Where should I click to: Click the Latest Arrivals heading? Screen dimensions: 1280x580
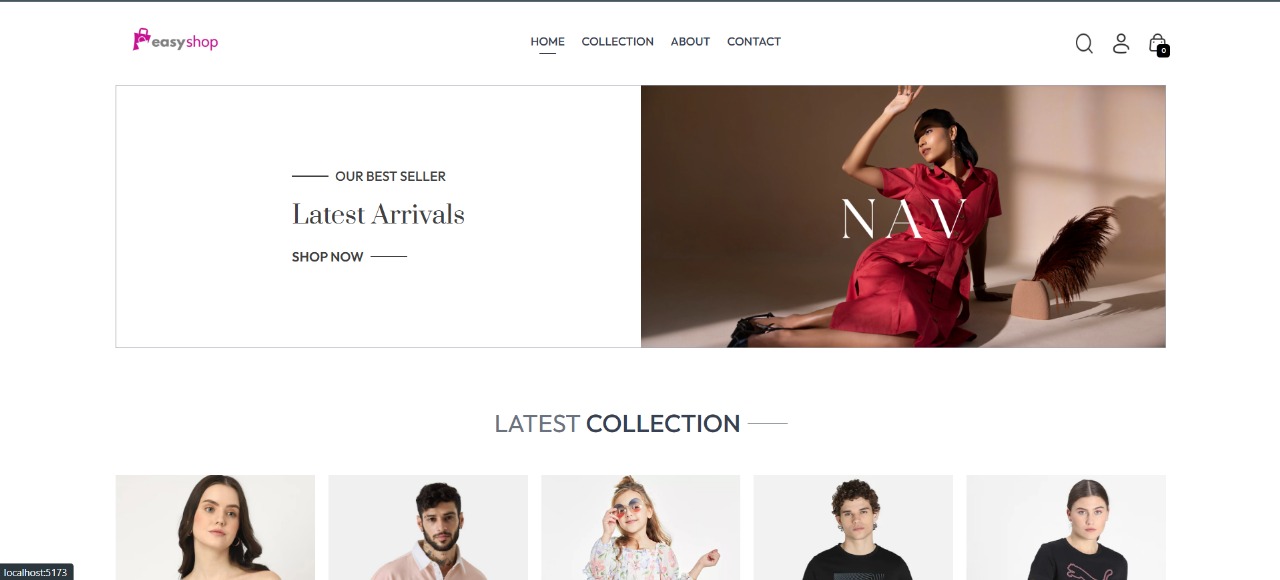coord(378,215)
